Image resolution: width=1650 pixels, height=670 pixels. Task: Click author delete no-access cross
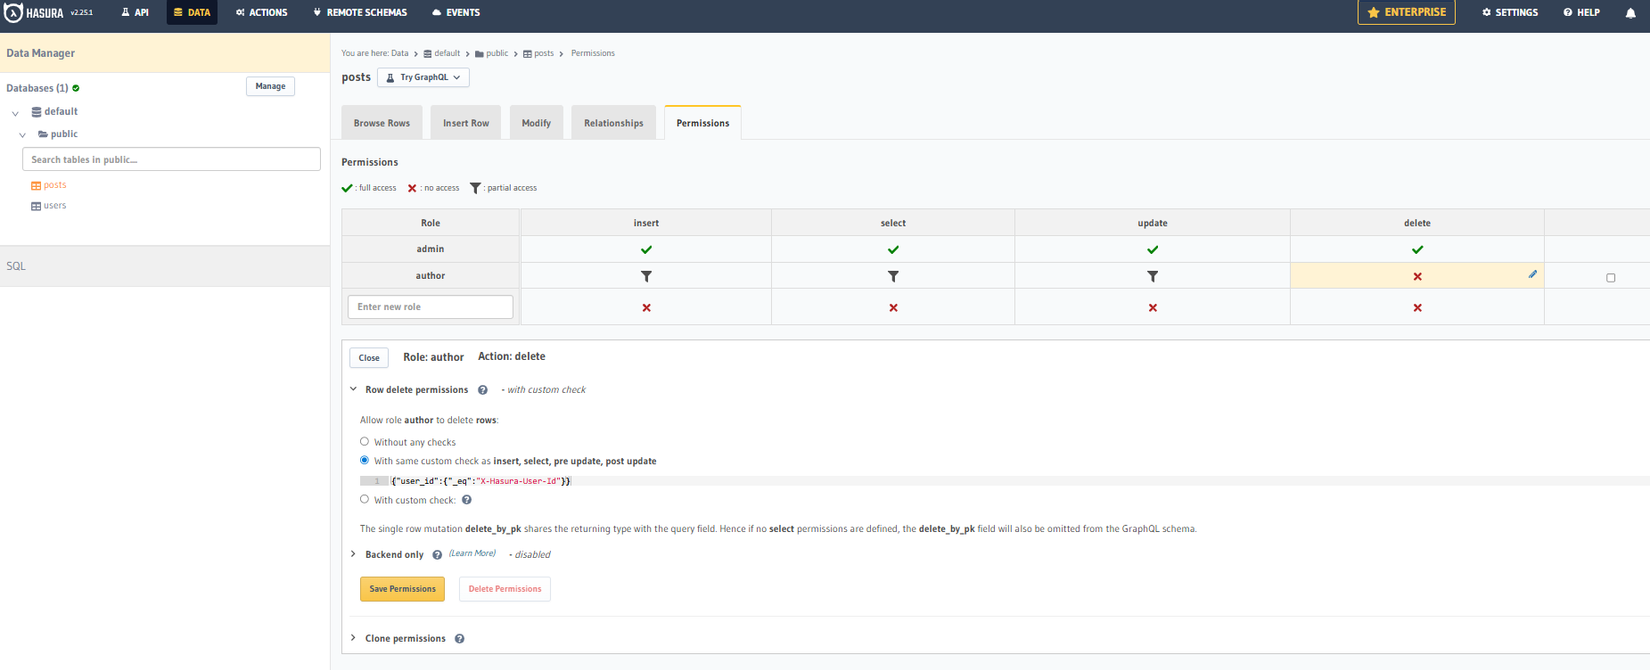click(1417, 277)
